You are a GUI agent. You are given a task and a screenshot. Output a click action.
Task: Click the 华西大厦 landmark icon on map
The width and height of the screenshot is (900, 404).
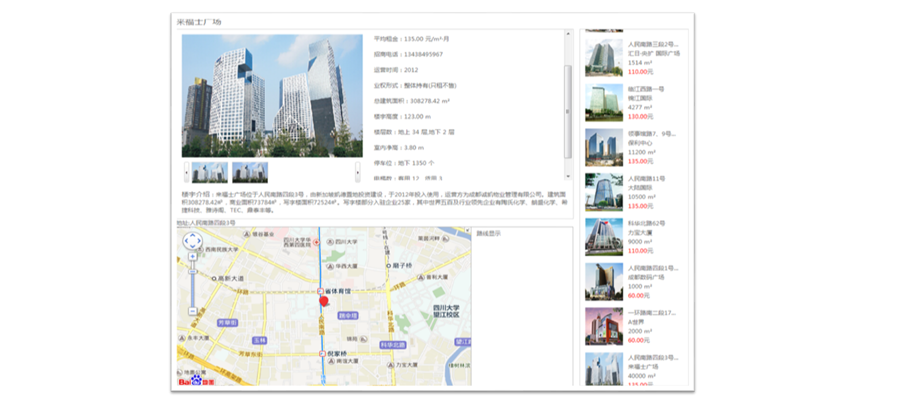[x=331, y=267]
